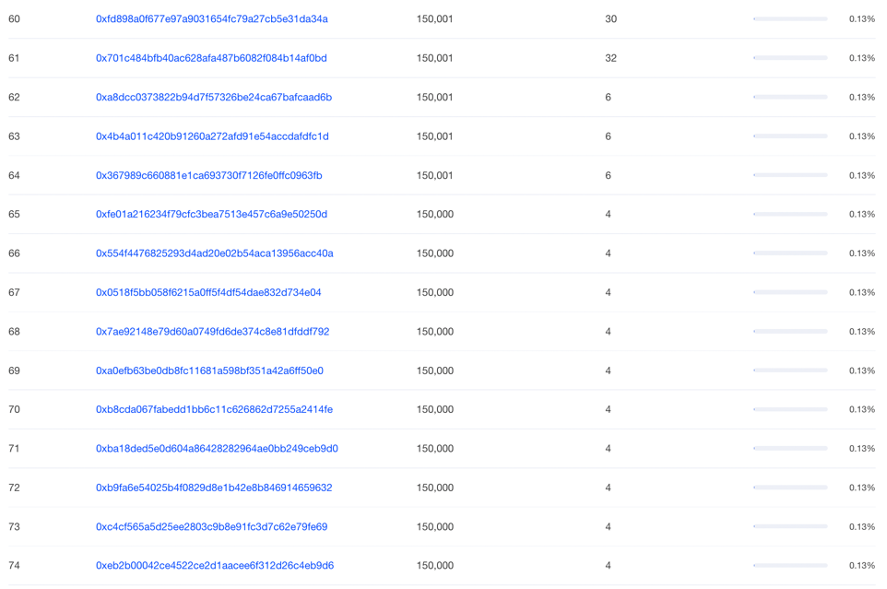887x589 pixels.
Task: Click the 150,000 quantity in row 71
Action: tap(435, 448)
